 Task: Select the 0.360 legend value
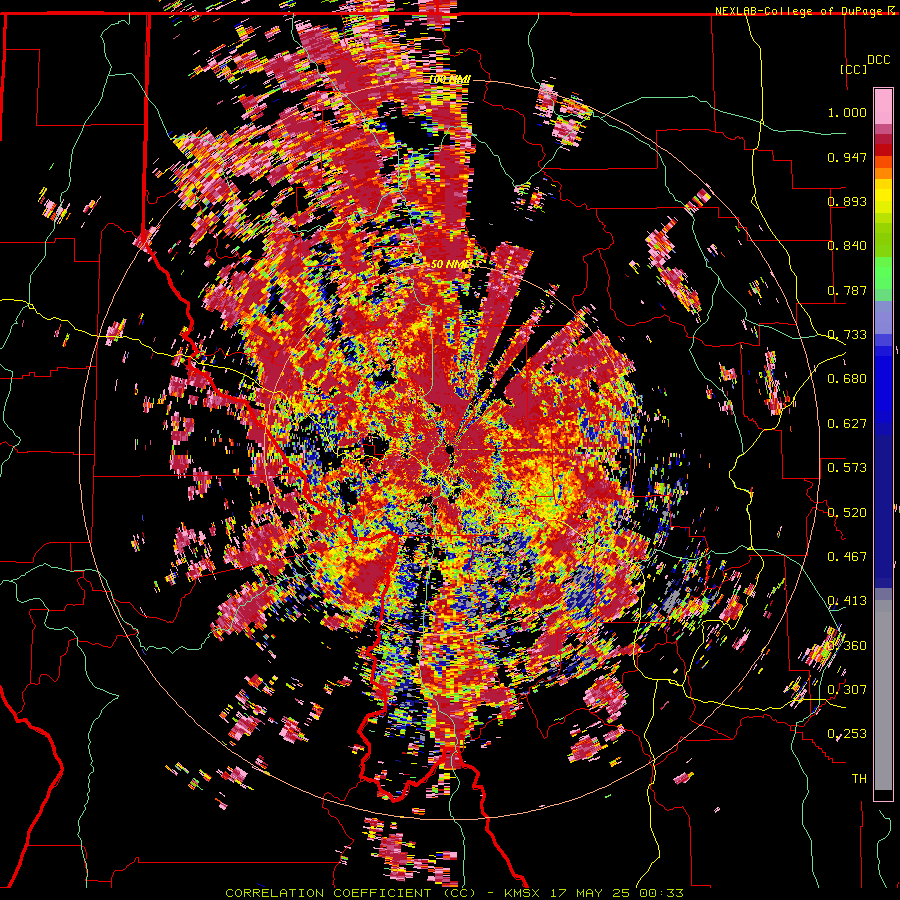click(847, 646)
